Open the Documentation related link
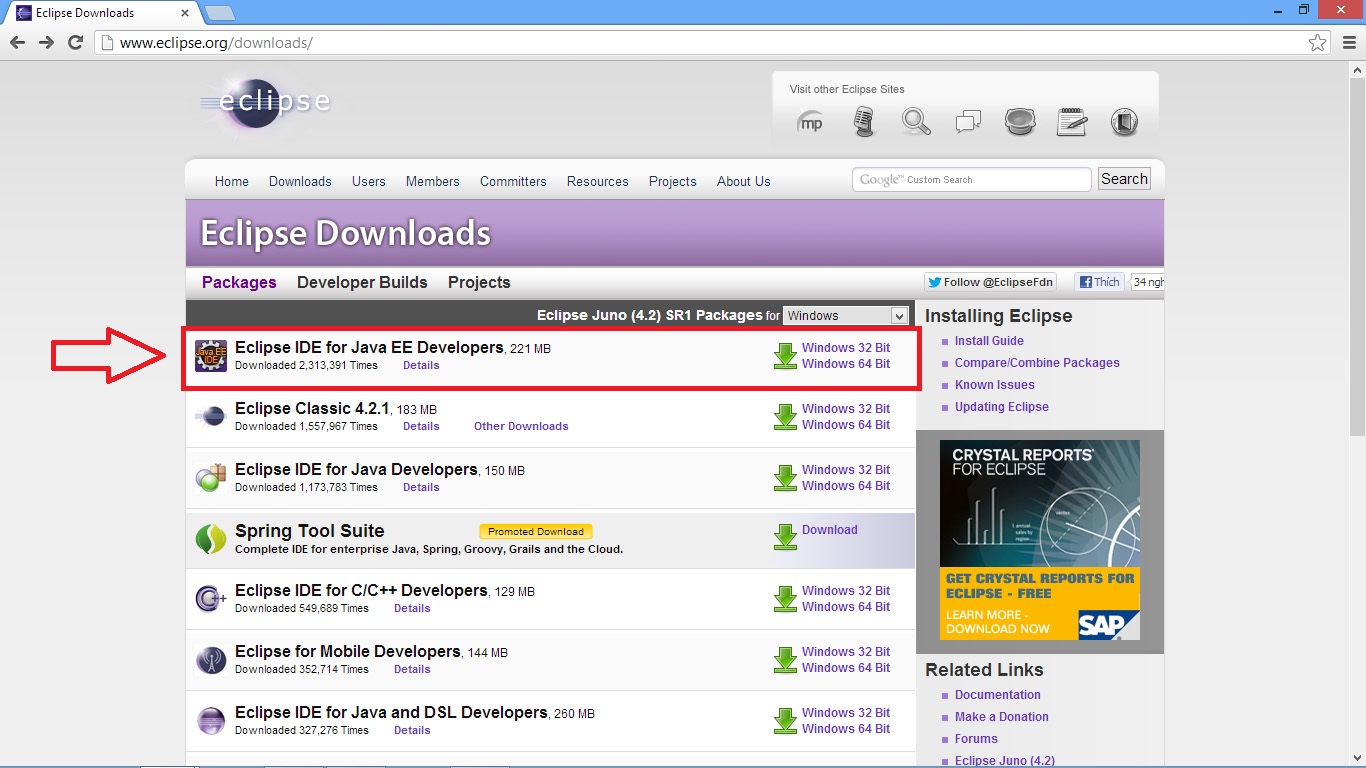 tap(998, 695)
